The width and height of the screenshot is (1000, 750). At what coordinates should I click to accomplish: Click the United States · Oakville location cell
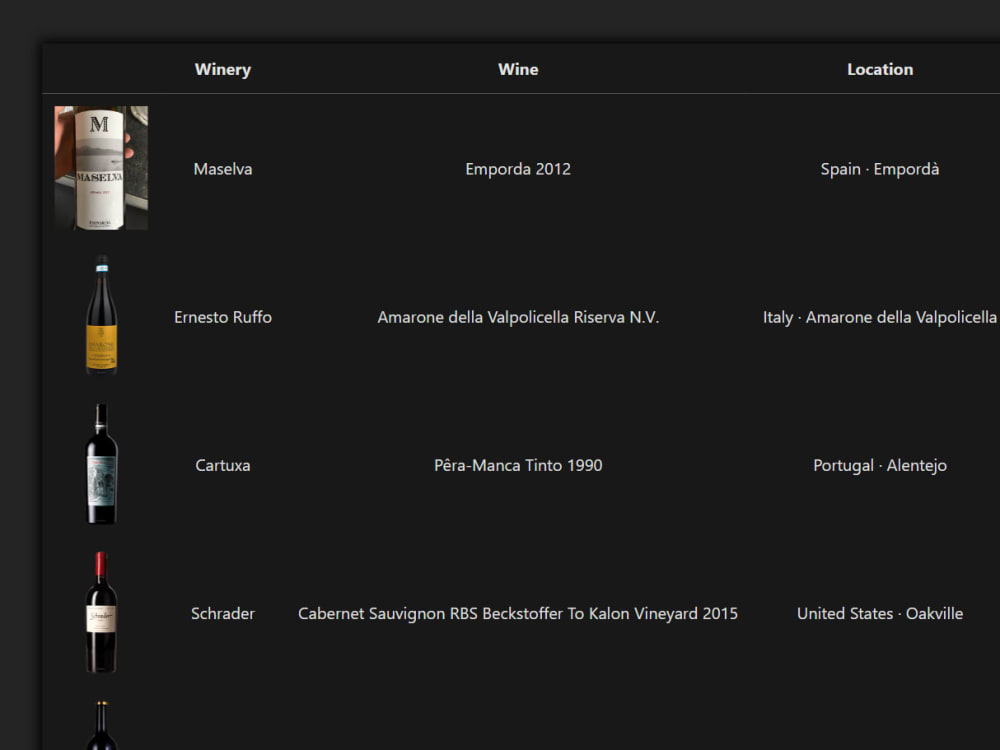tap(879, 613)
